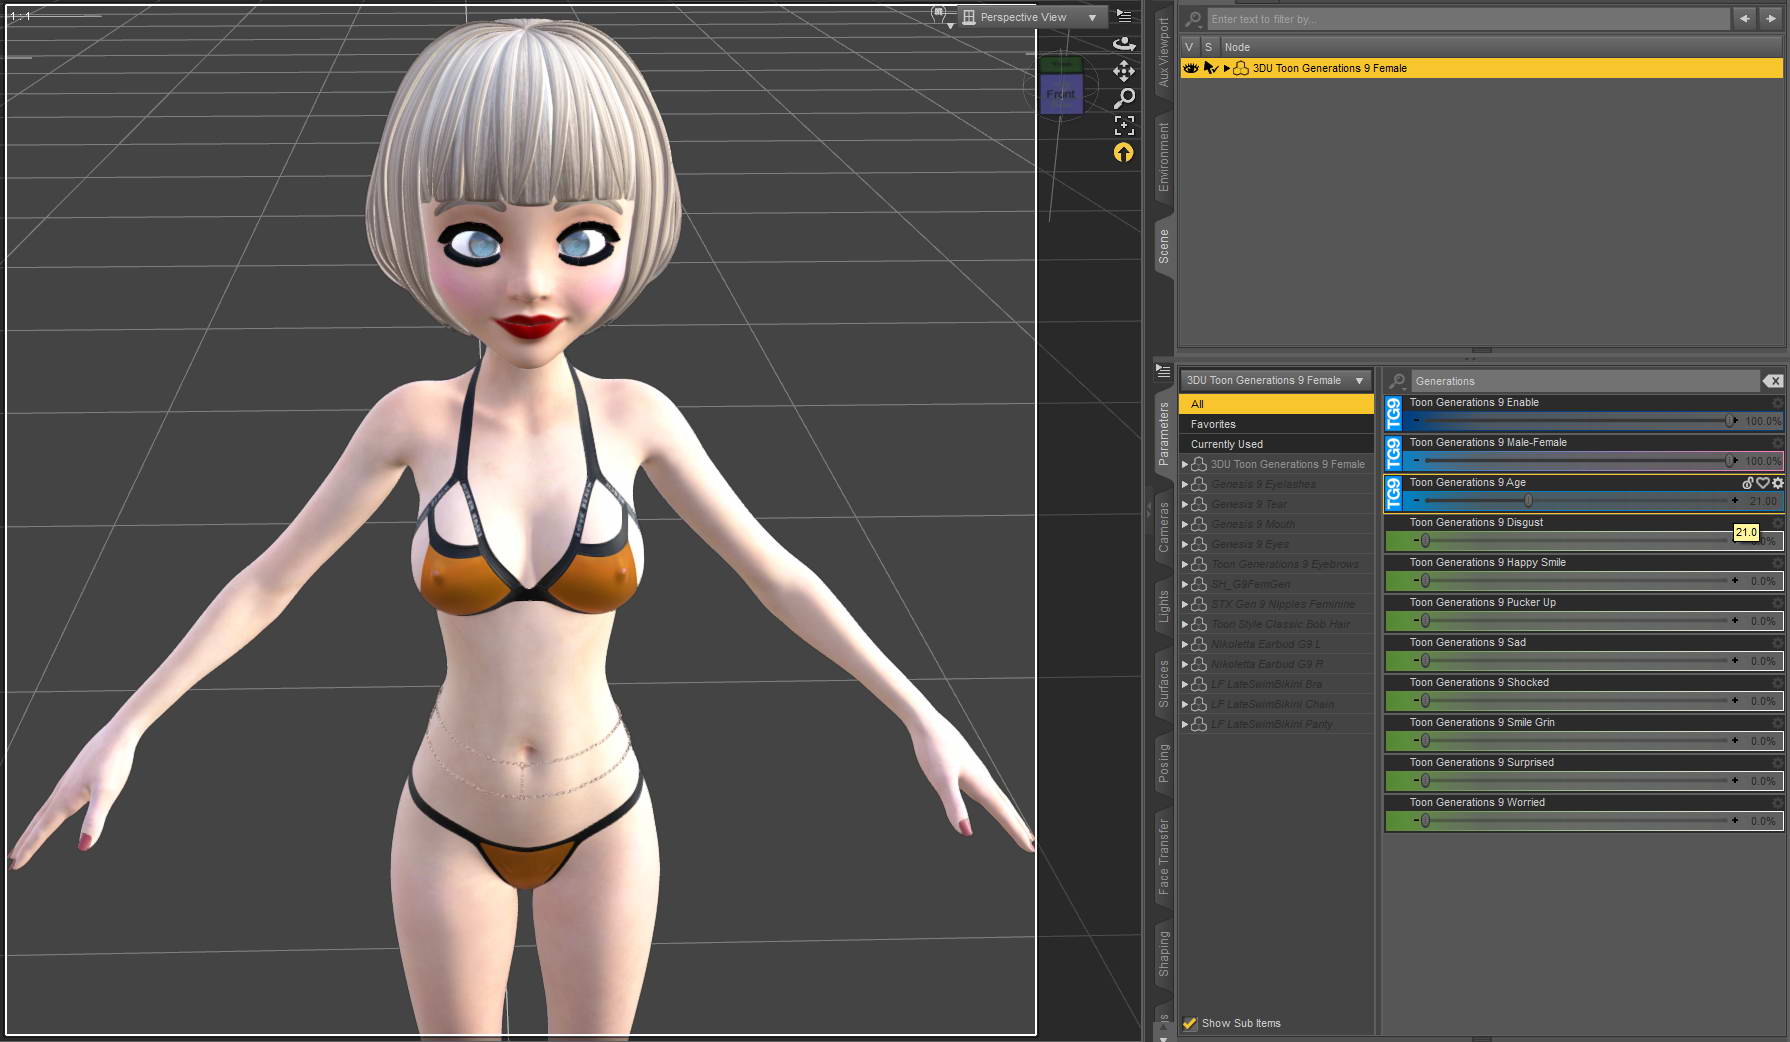This screenshot has height=1042, width=1790.
Task: Click the yellow reset camera arrow icon
Action: click(1124, 152)
